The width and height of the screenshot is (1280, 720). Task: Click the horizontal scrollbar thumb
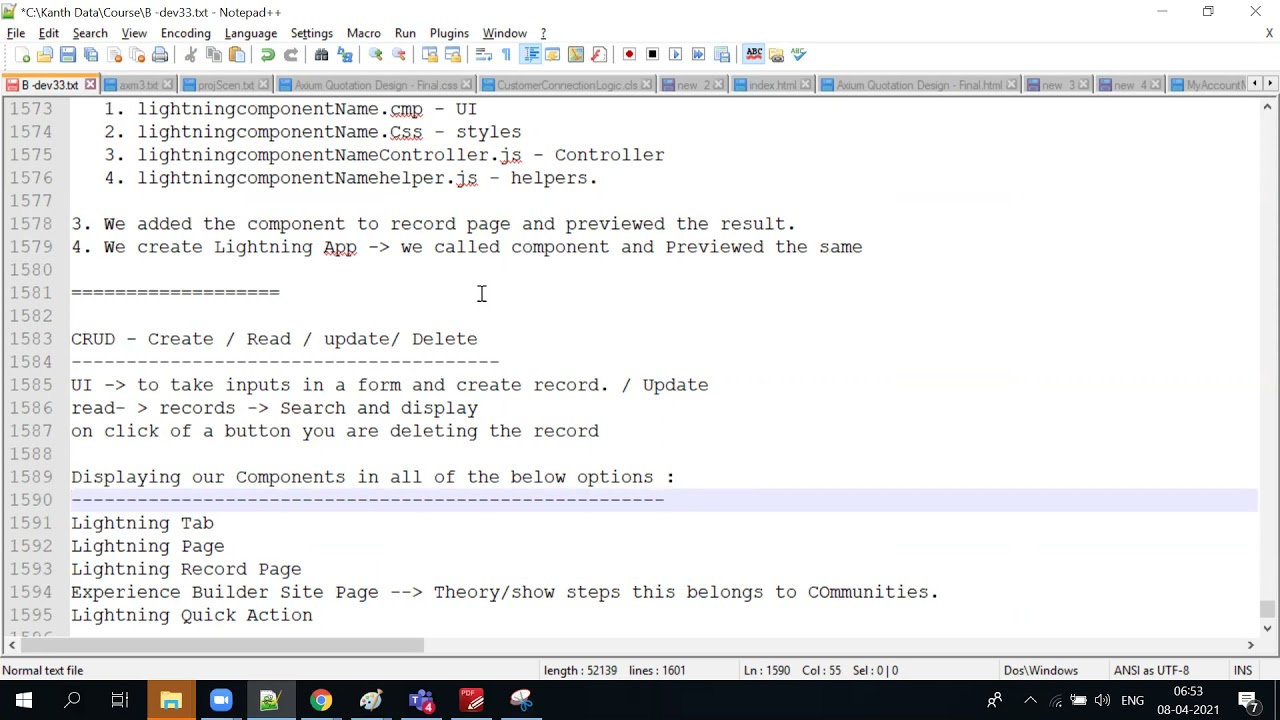coord(224,645)
